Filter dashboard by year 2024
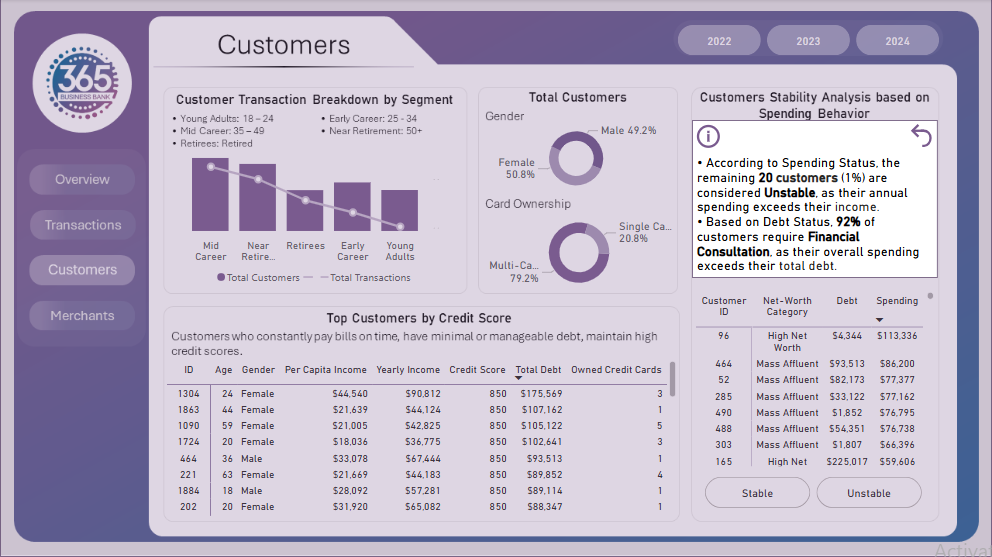The width and height of the screenshot is (992, 557). (x=897, y=41)
